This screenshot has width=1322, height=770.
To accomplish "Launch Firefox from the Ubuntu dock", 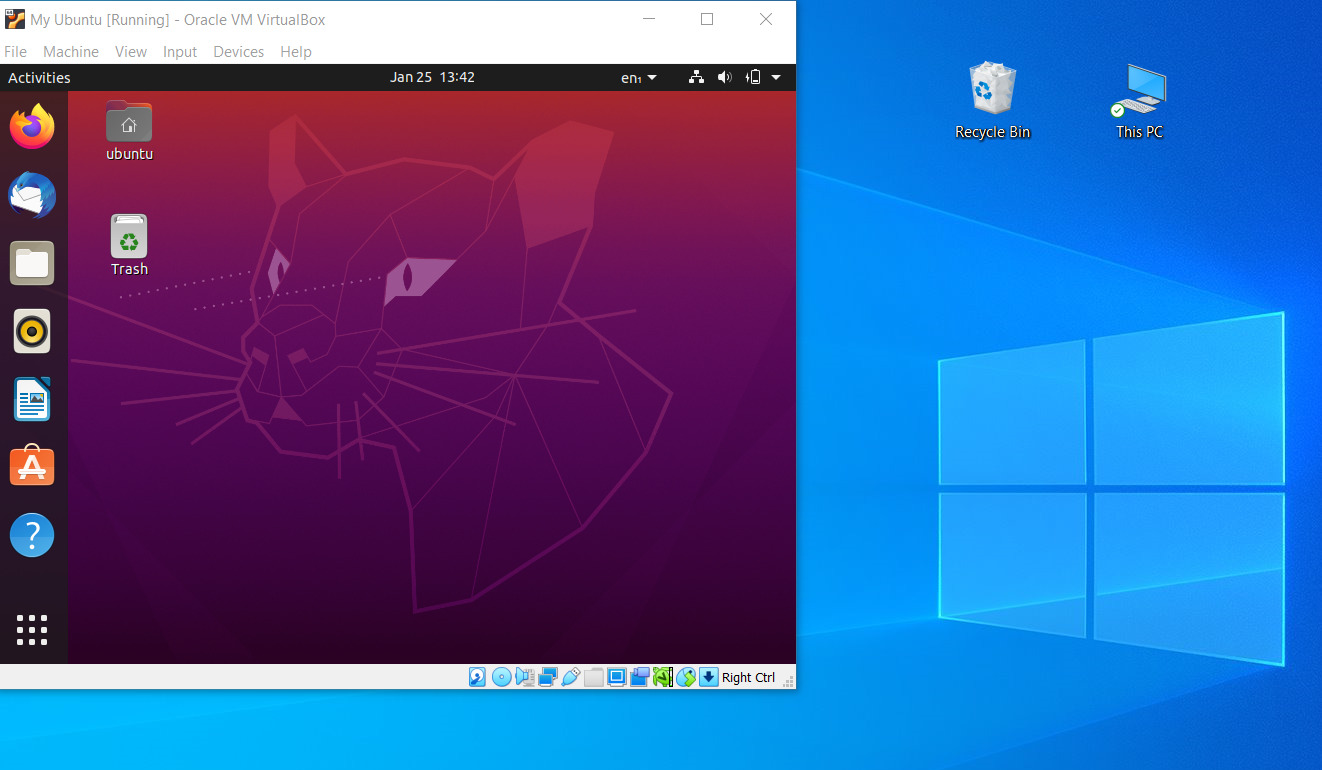I will point(32,127).
